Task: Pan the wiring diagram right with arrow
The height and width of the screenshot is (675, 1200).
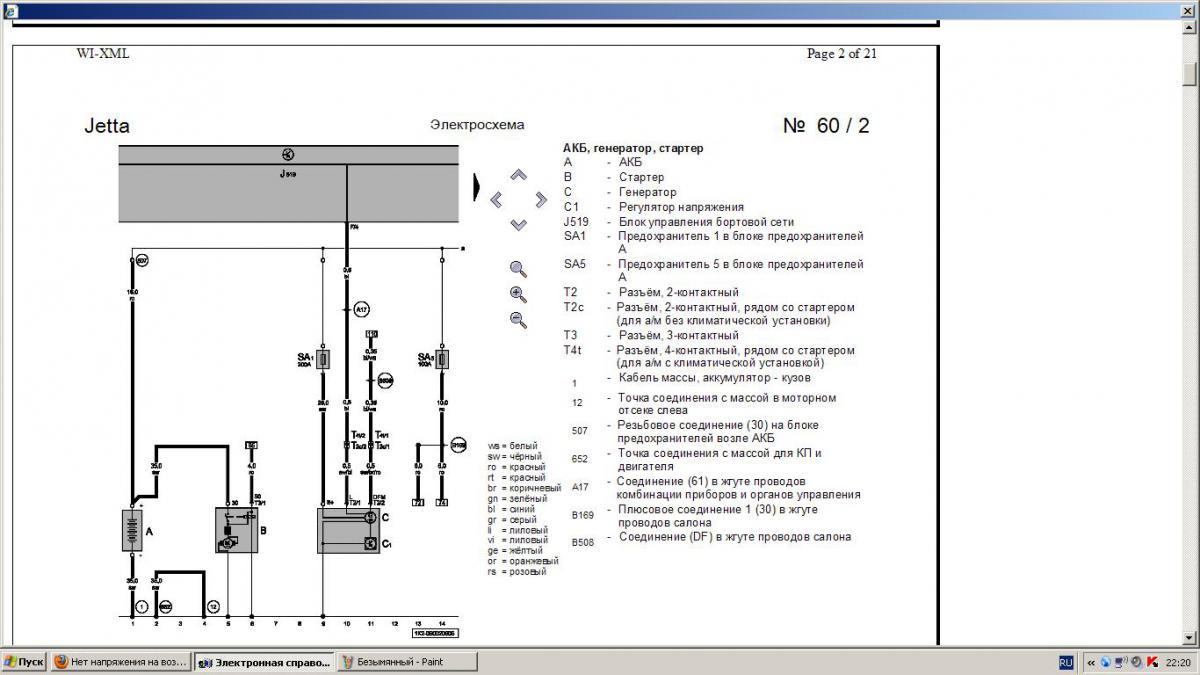Action: [541, 200]
